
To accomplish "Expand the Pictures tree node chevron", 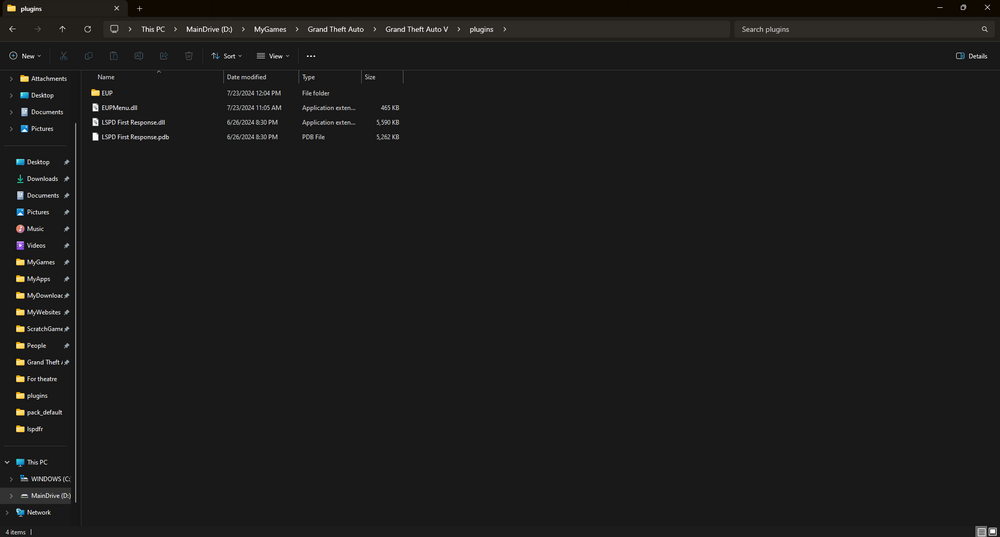I will (x=11, y=129).
